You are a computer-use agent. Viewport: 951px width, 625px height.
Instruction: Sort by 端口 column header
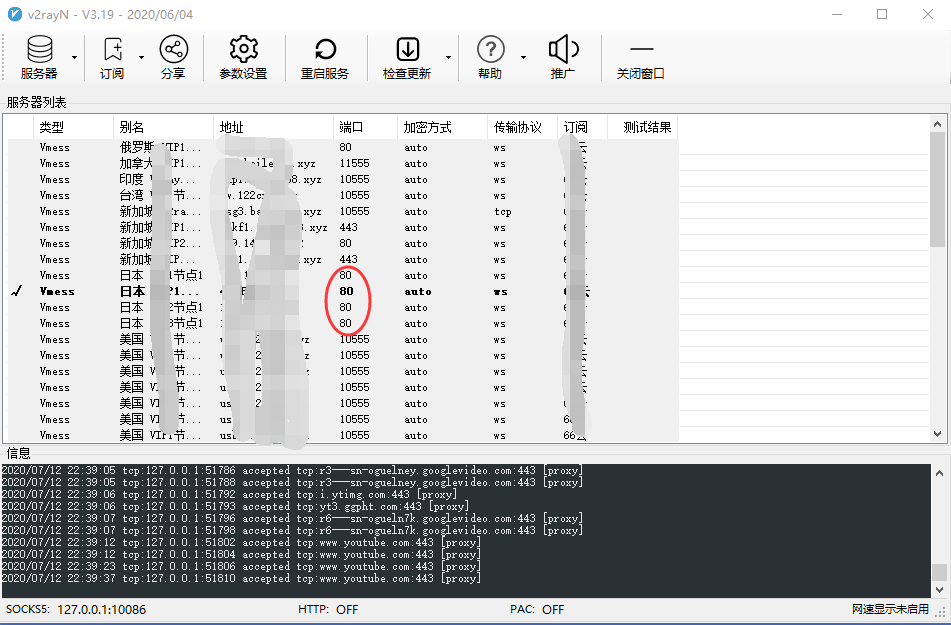365,127
